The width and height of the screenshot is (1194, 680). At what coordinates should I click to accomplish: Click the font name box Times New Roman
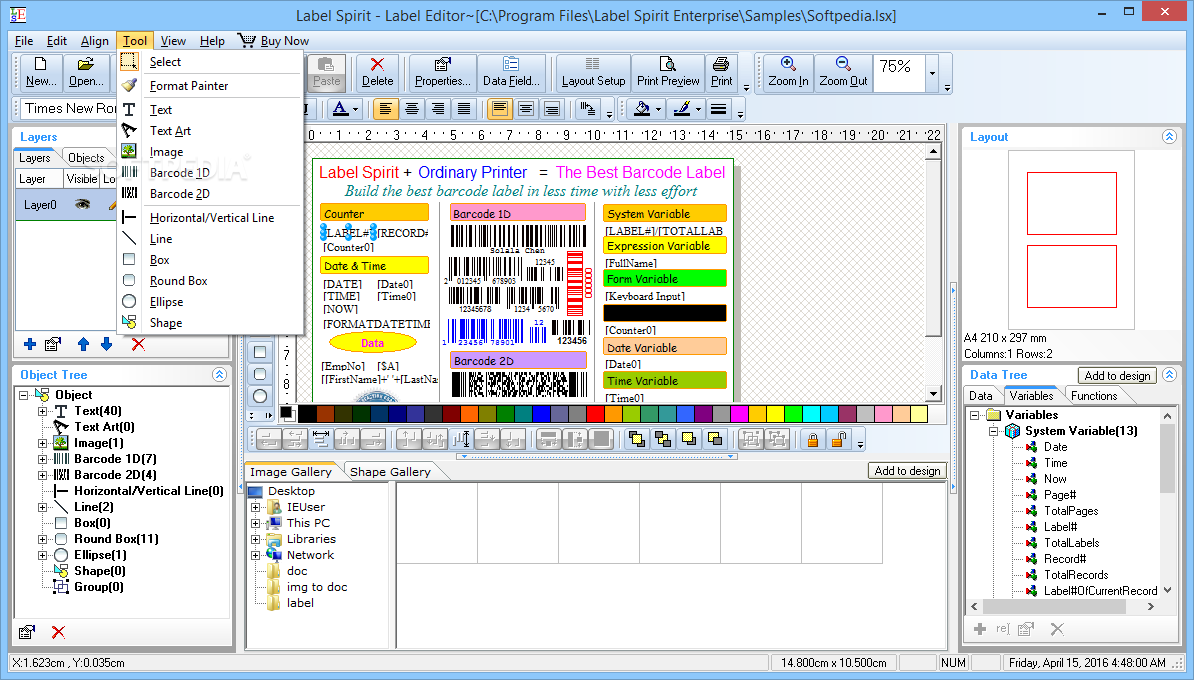point(69,109)
